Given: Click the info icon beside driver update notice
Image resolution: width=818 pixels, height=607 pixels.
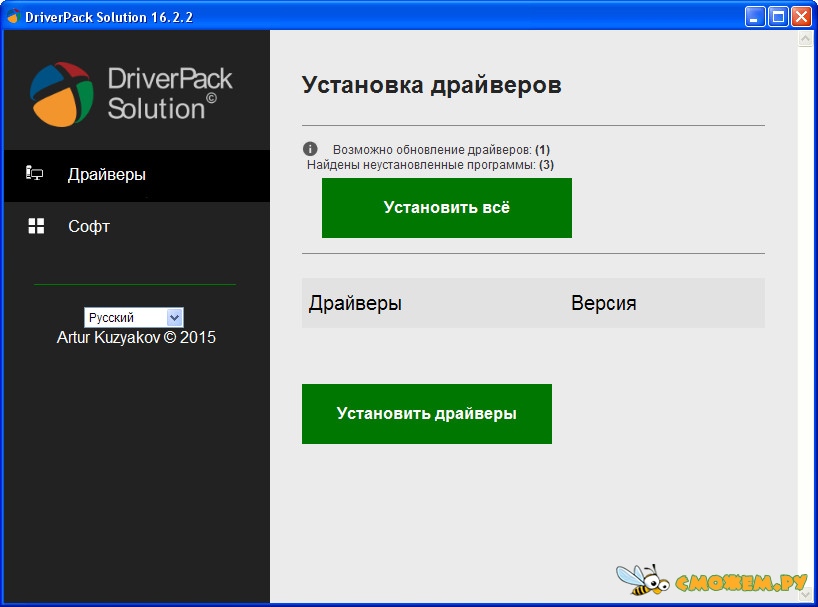Looking at the screenshot, I should [310, 149].
